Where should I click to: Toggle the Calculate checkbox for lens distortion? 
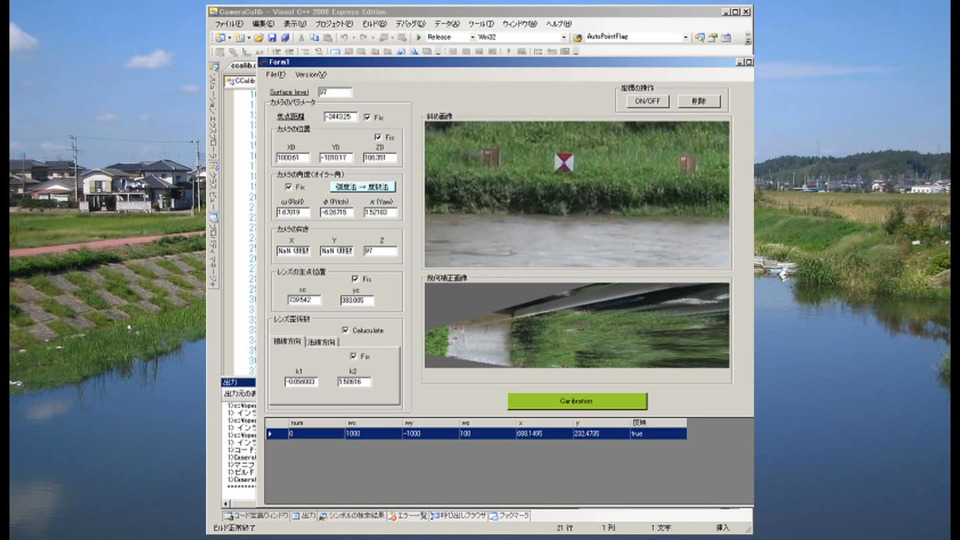coord(346,329)
